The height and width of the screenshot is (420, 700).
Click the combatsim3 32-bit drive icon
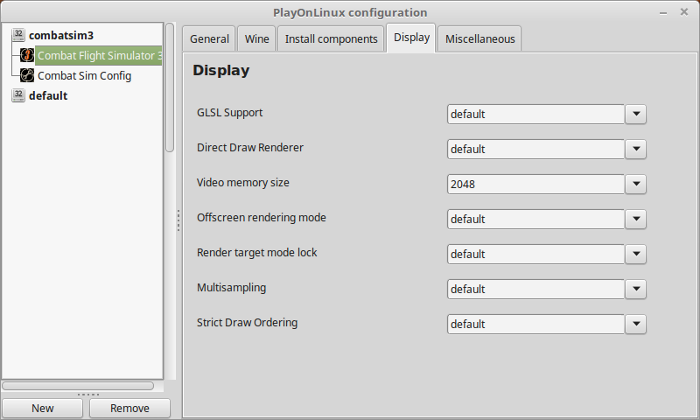point(18,35)
